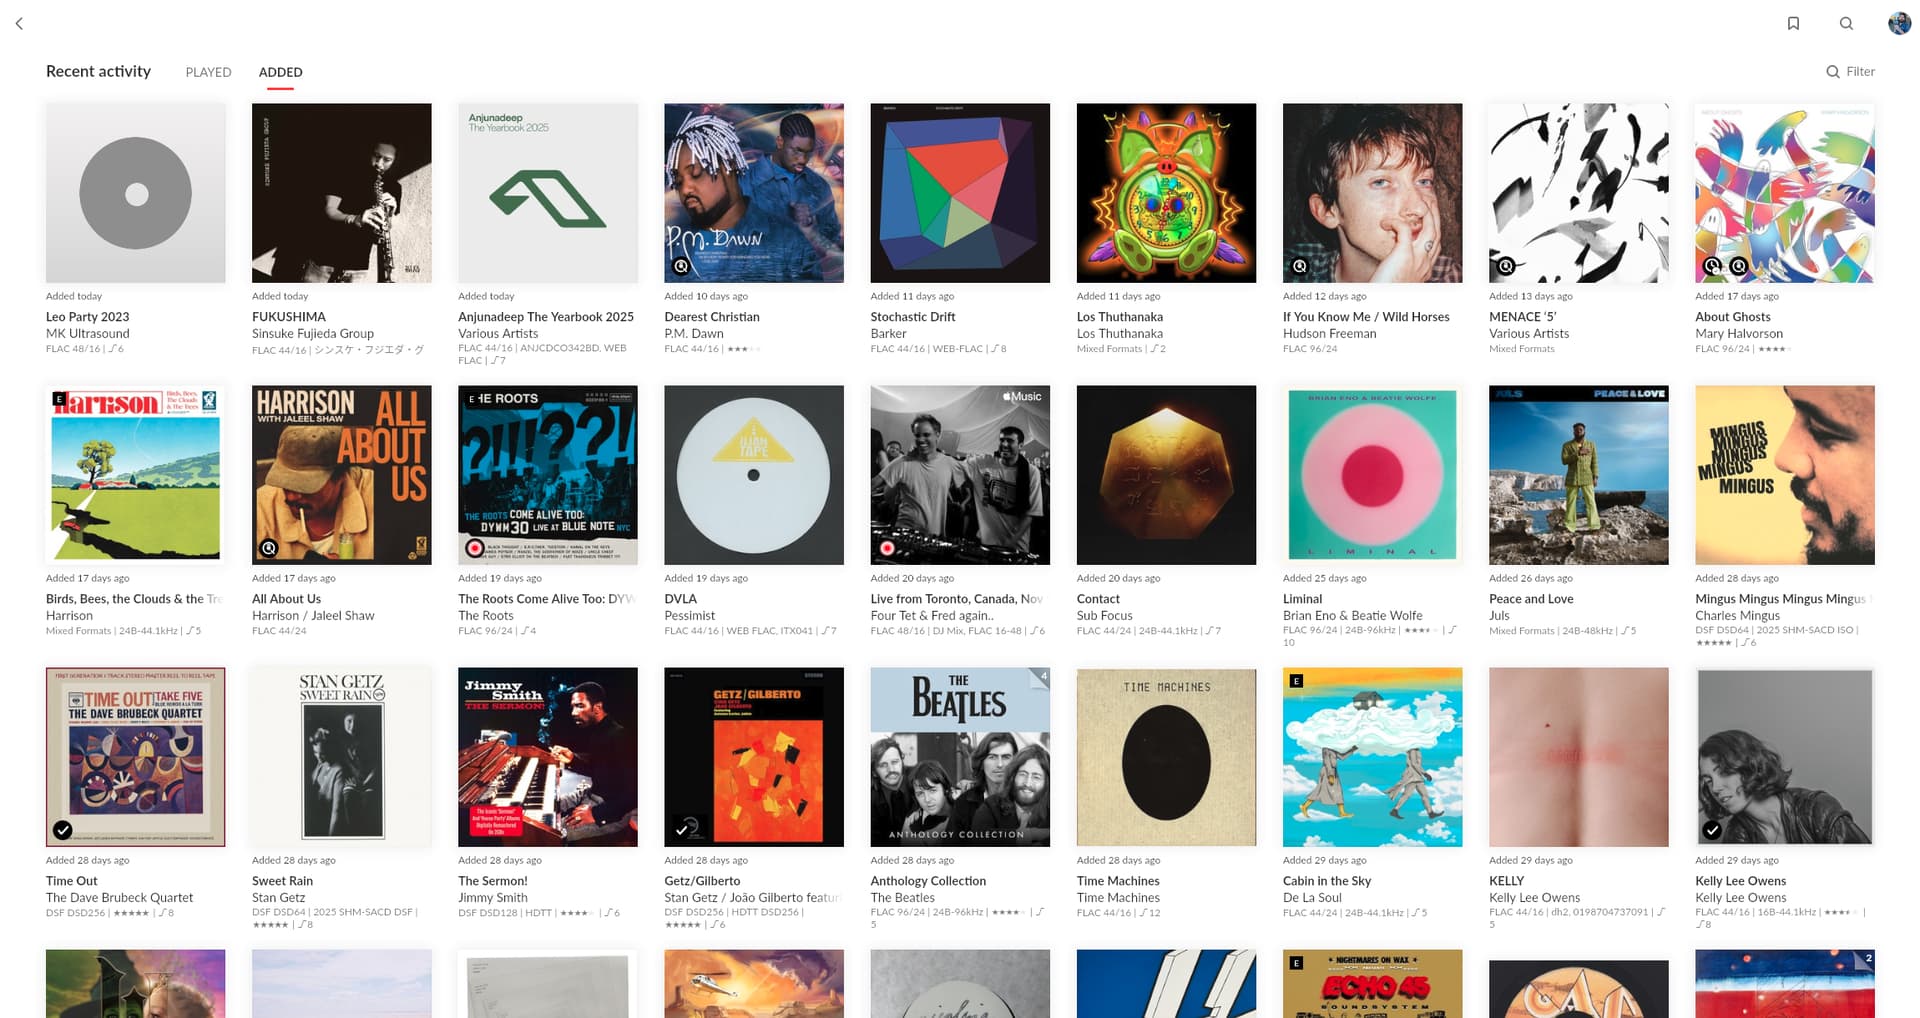The height and width of the screenshot is (1018, 1920).
Task: Open artist link Sinsuke Fujieda Group
Action: click(x=313, y=334)
